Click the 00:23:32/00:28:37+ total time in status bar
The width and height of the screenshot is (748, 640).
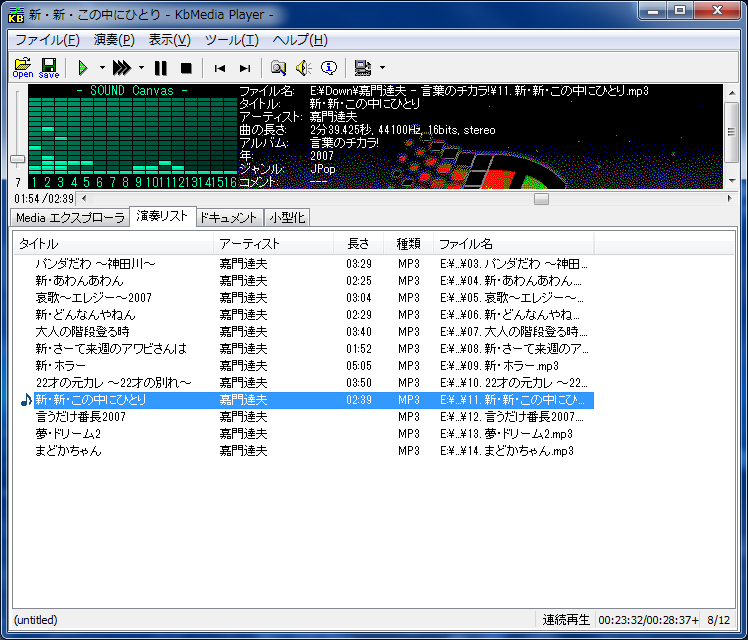[x=649, y=620]
